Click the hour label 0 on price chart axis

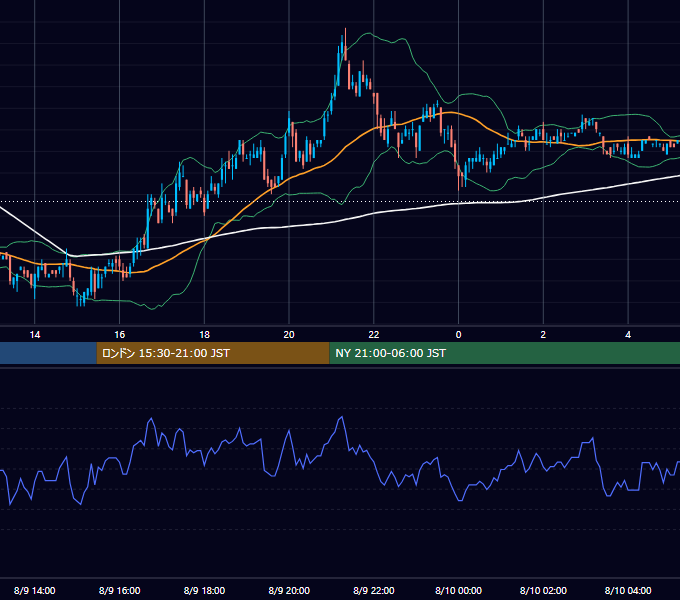tap(458, 335)
